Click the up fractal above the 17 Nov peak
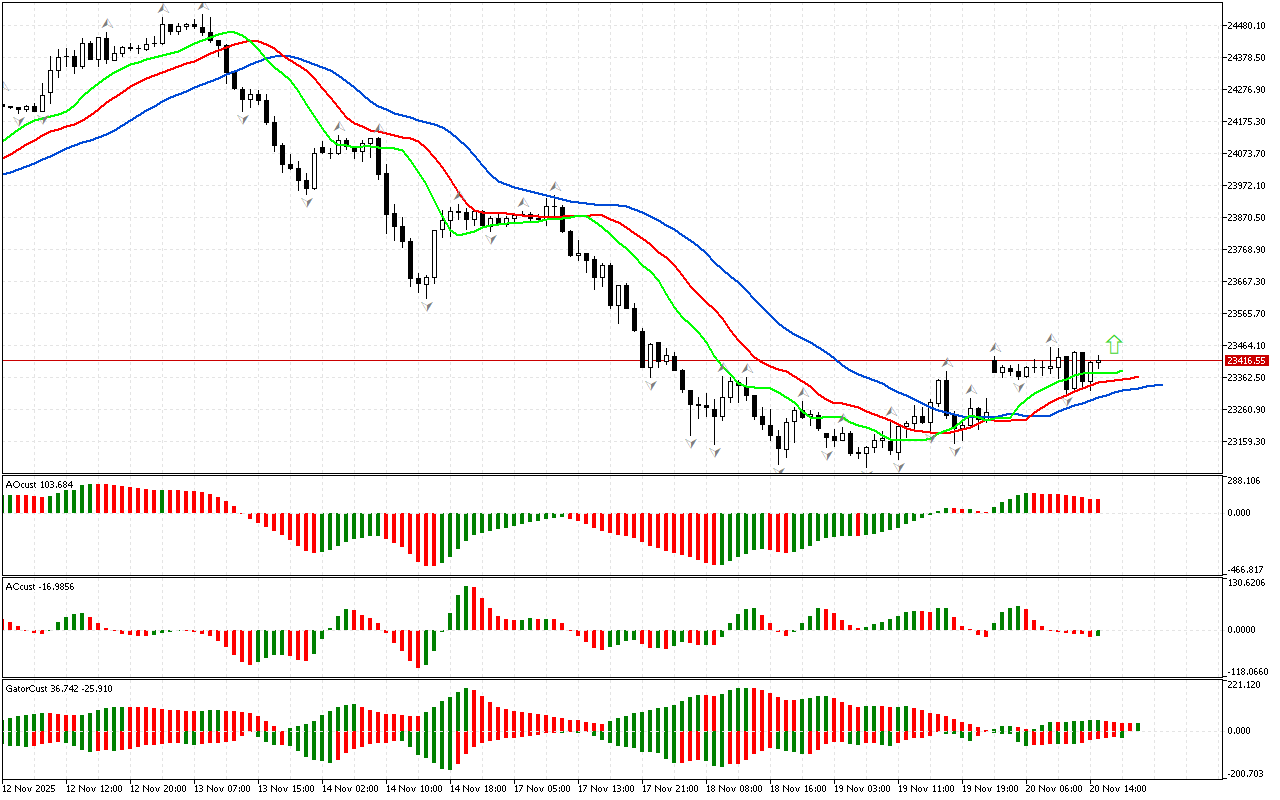Screen dimensions: 1280x800 pyautogui.click(x=552, y=187)
